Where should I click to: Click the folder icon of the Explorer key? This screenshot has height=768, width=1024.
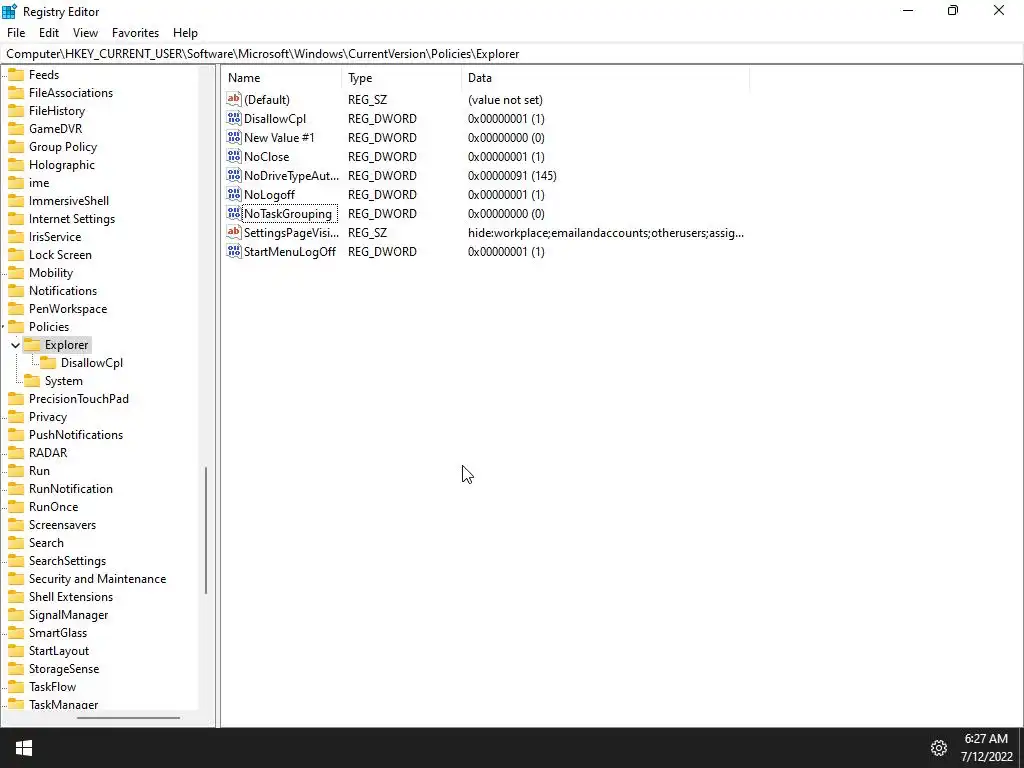(x=32, y=344)
